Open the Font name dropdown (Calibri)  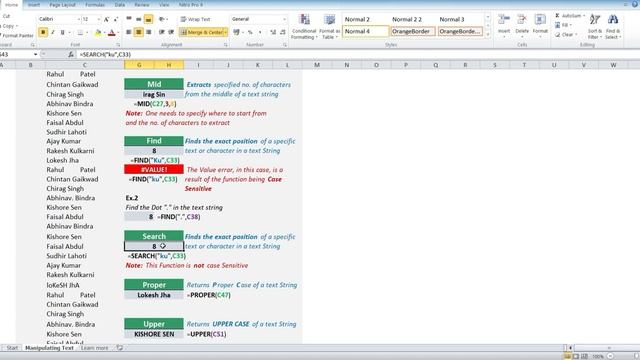pos(78,19)
